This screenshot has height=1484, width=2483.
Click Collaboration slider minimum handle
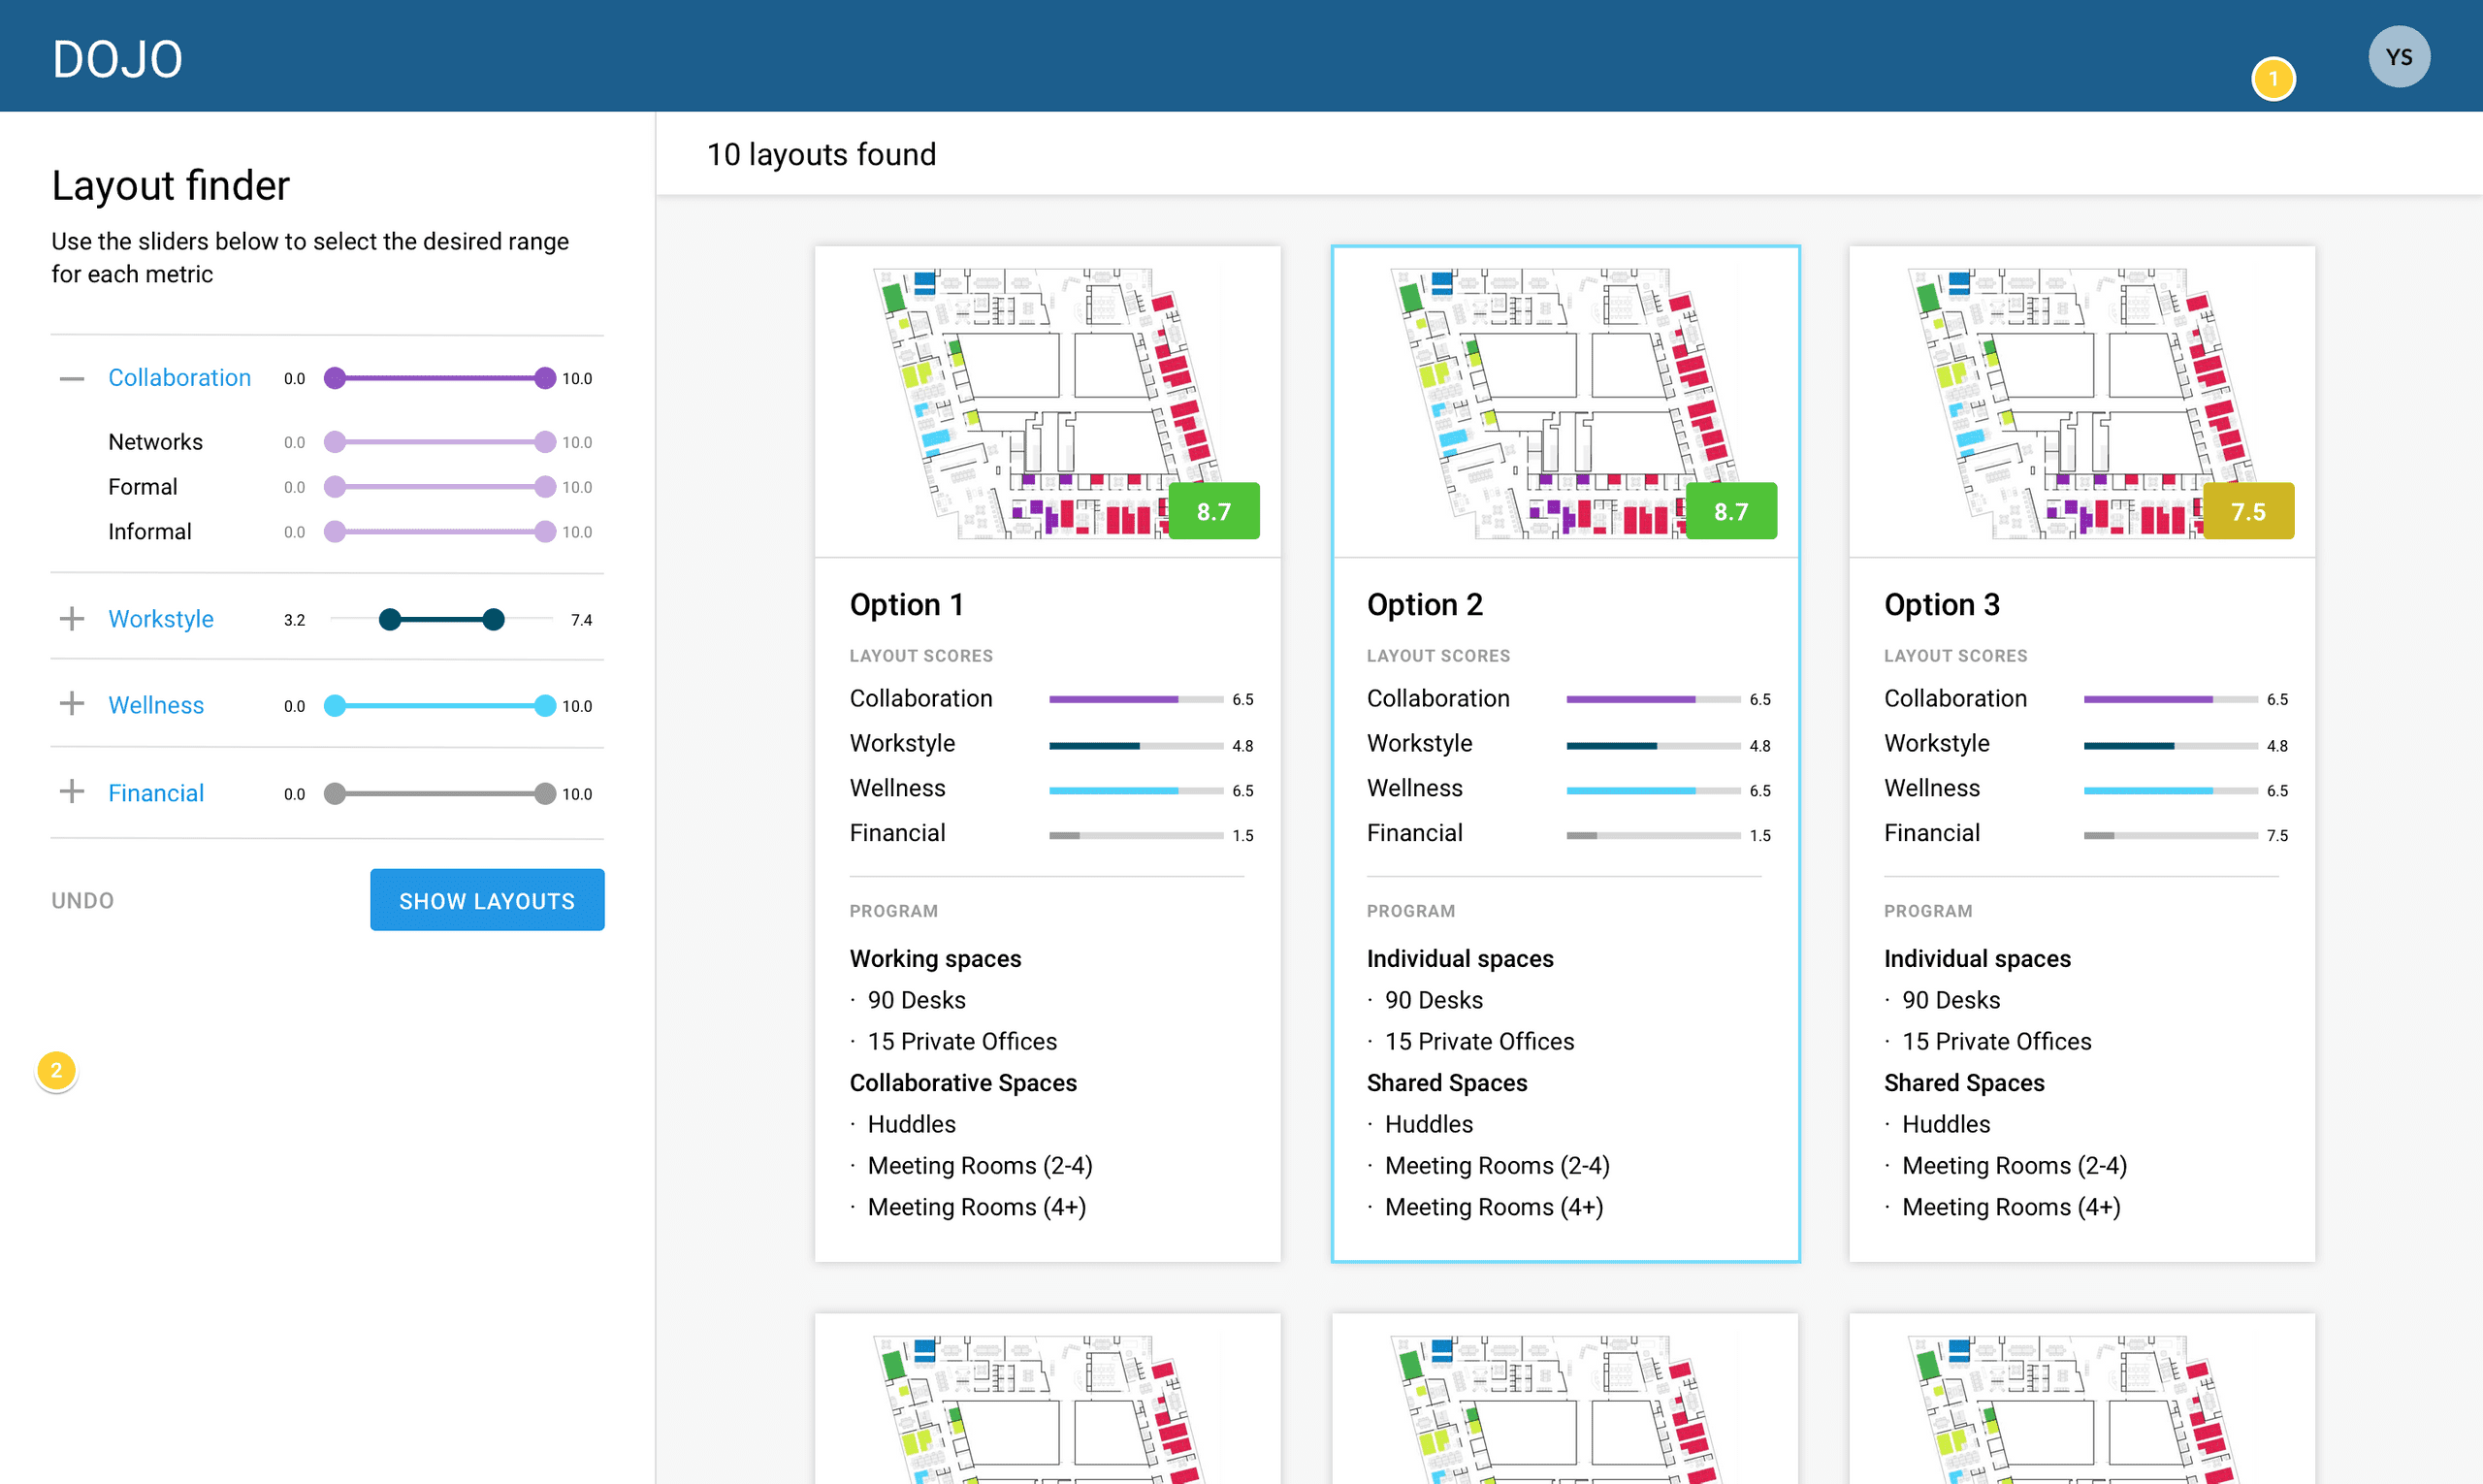[x=335, y=378]
